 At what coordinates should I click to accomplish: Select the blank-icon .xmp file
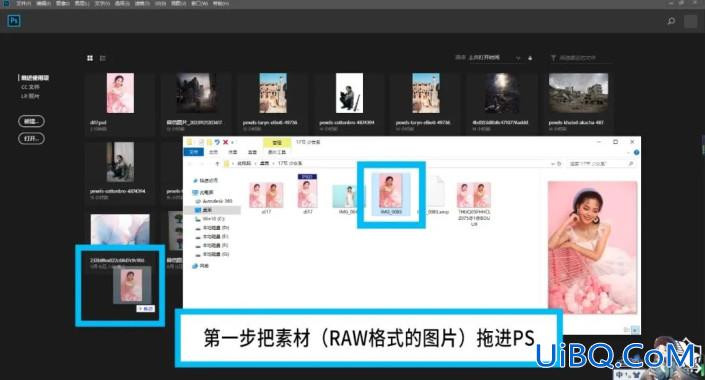435,195
